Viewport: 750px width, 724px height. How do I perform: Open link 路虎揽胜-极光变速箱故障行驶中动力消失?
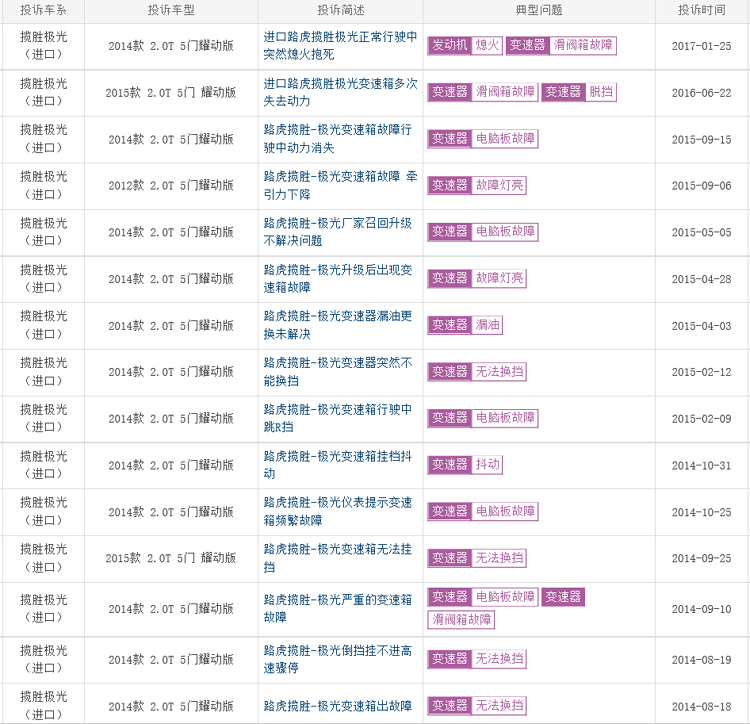pos(338,139)
